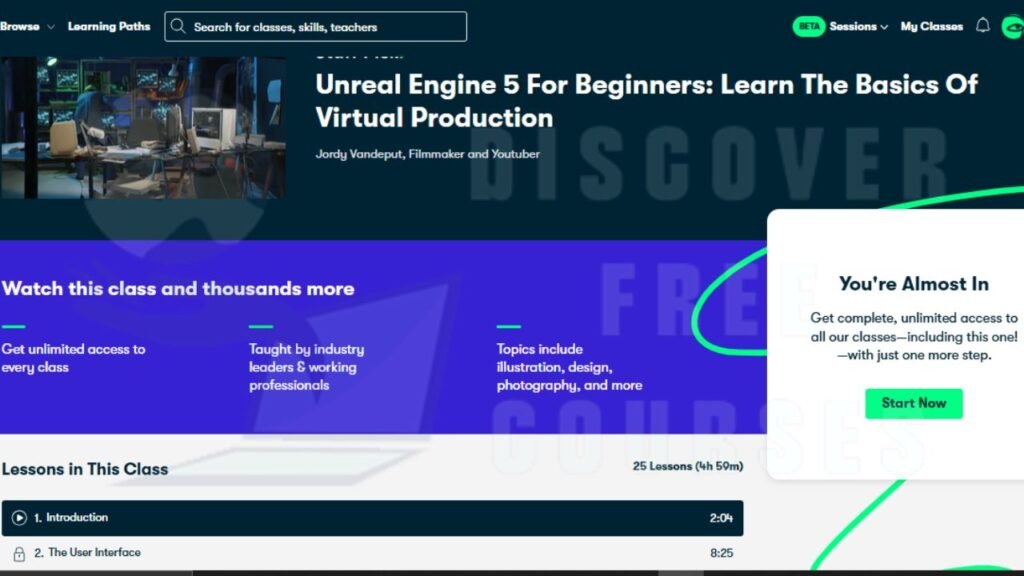Focus the search for classes field
This screenshot has height=576, width=1024.
point(315,27)
